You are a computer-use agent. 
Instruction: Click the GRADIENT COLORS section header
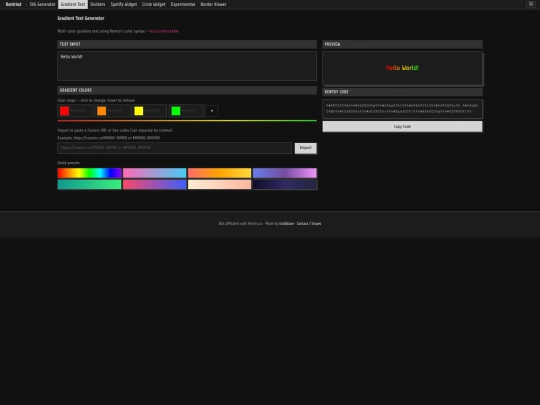[187, 90]
